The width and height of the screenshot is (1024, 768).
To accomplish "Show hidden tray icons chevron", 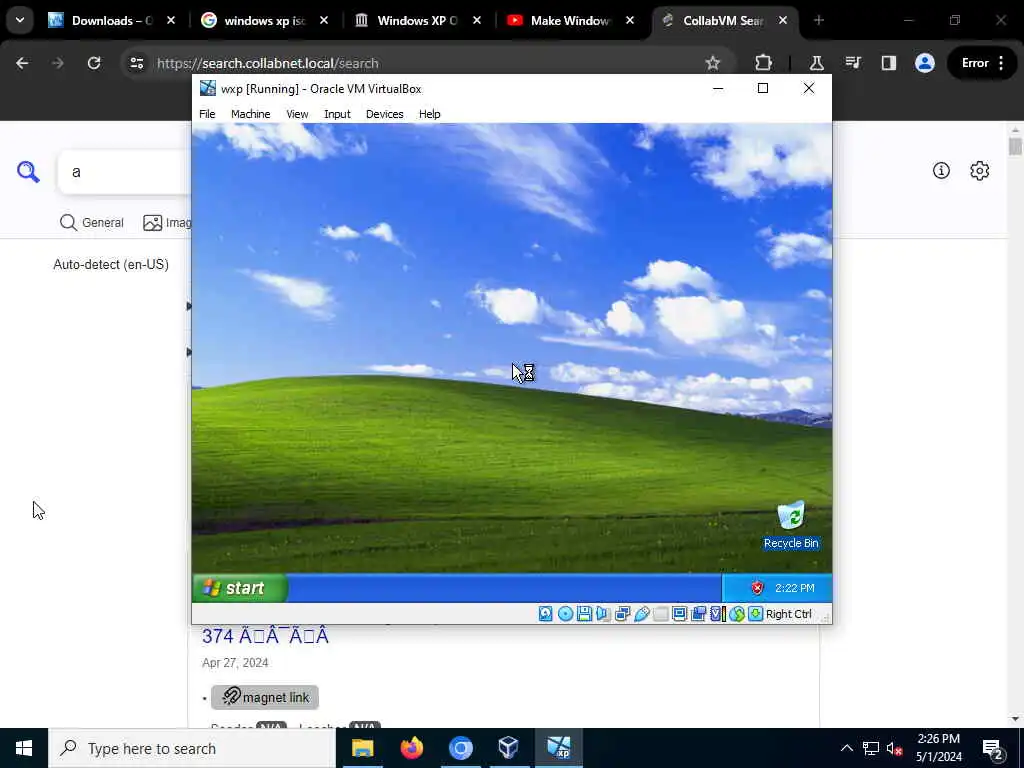I will pyautogui.click(x=846, y=748).
